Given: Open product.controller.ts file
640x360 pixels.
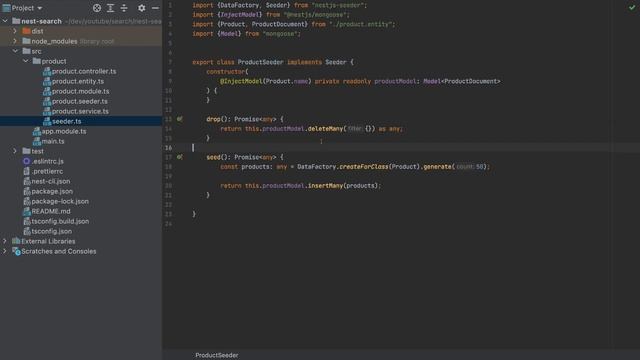Looking at the screenshot, I should (84, 71).
